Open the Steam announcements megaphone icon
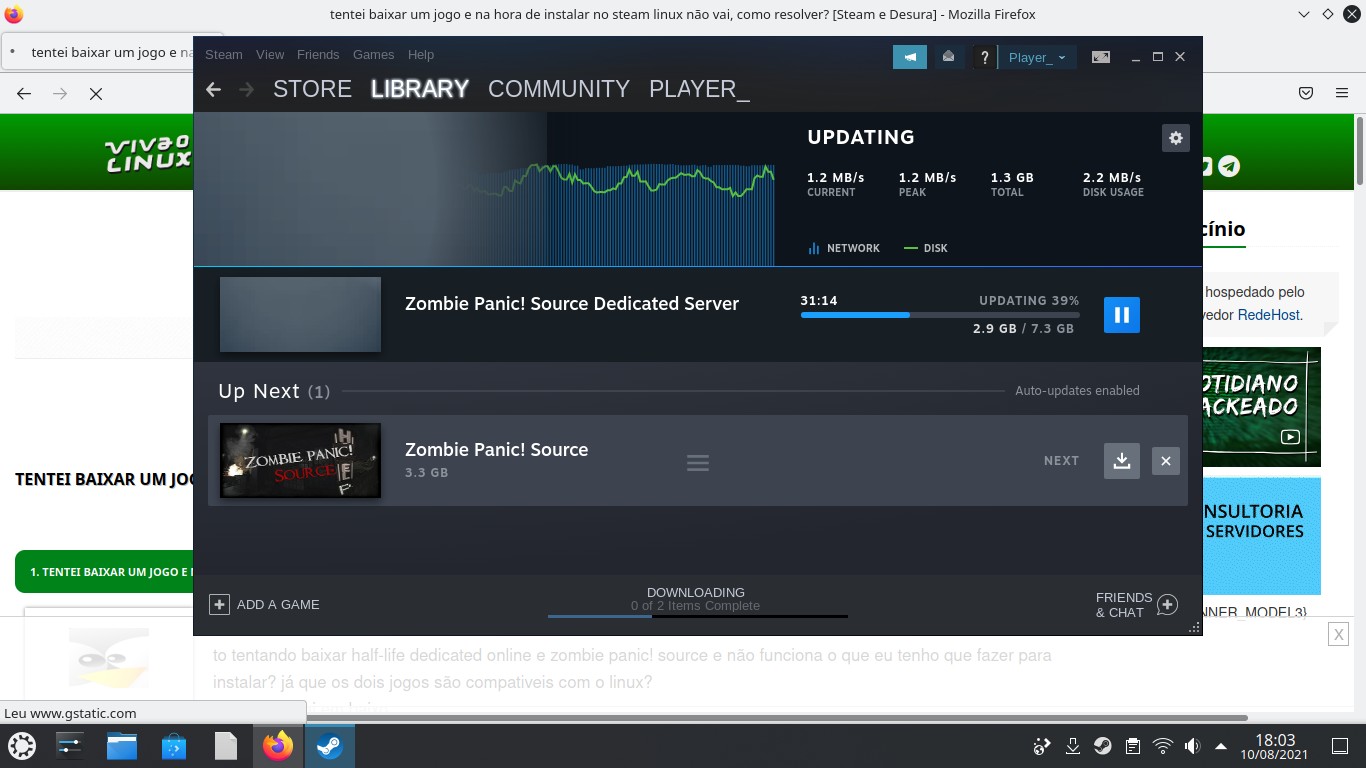The image size is (1366, 768). pos(910,57)
